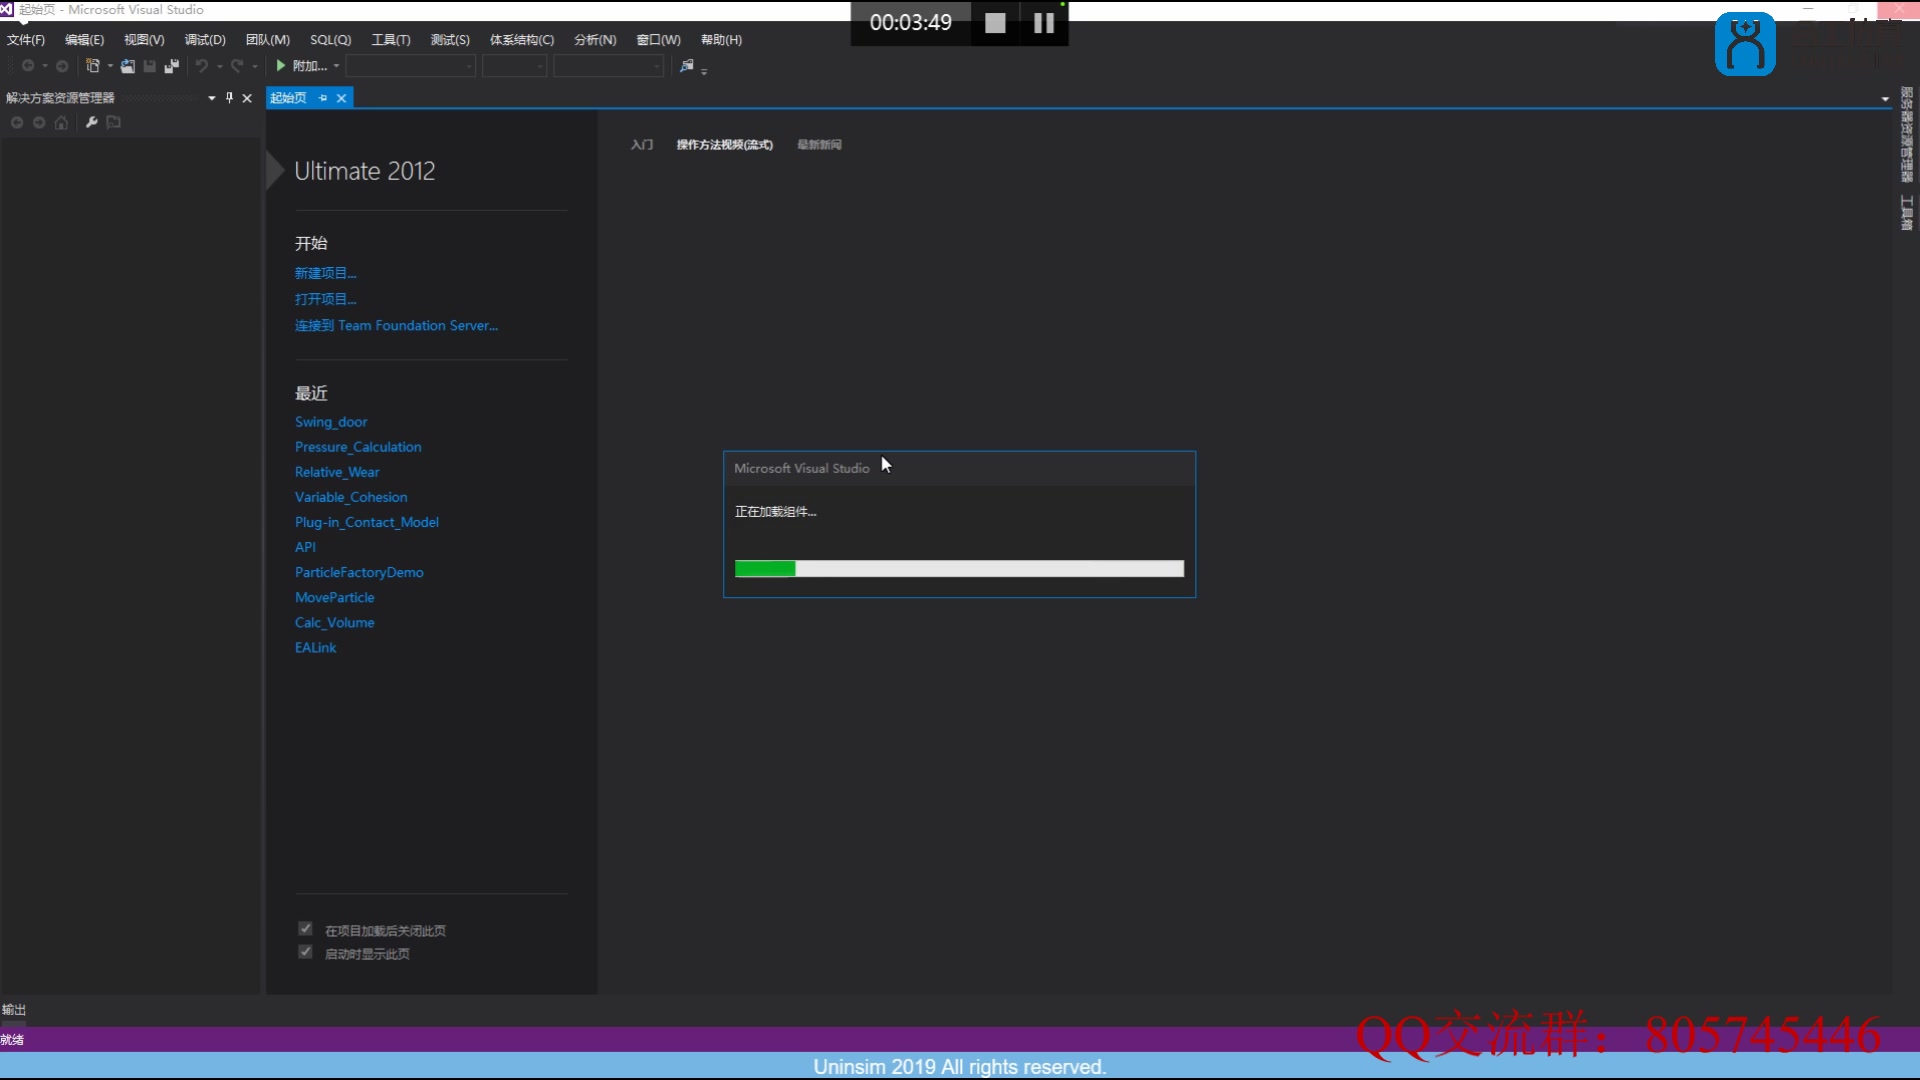
Task: Click the New Project toolbar icon
Action: coord(93,66)
